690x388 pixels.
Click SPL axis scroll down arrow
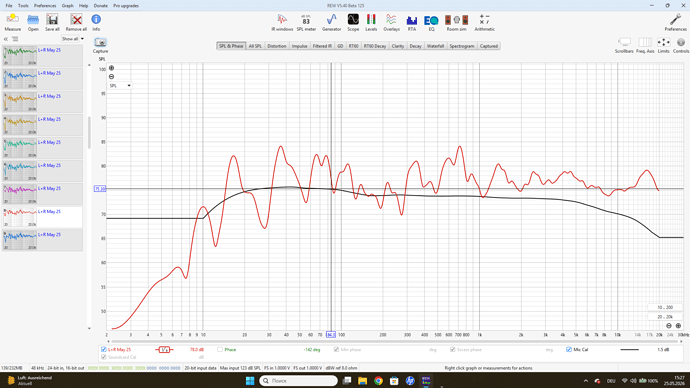(89, 328)
